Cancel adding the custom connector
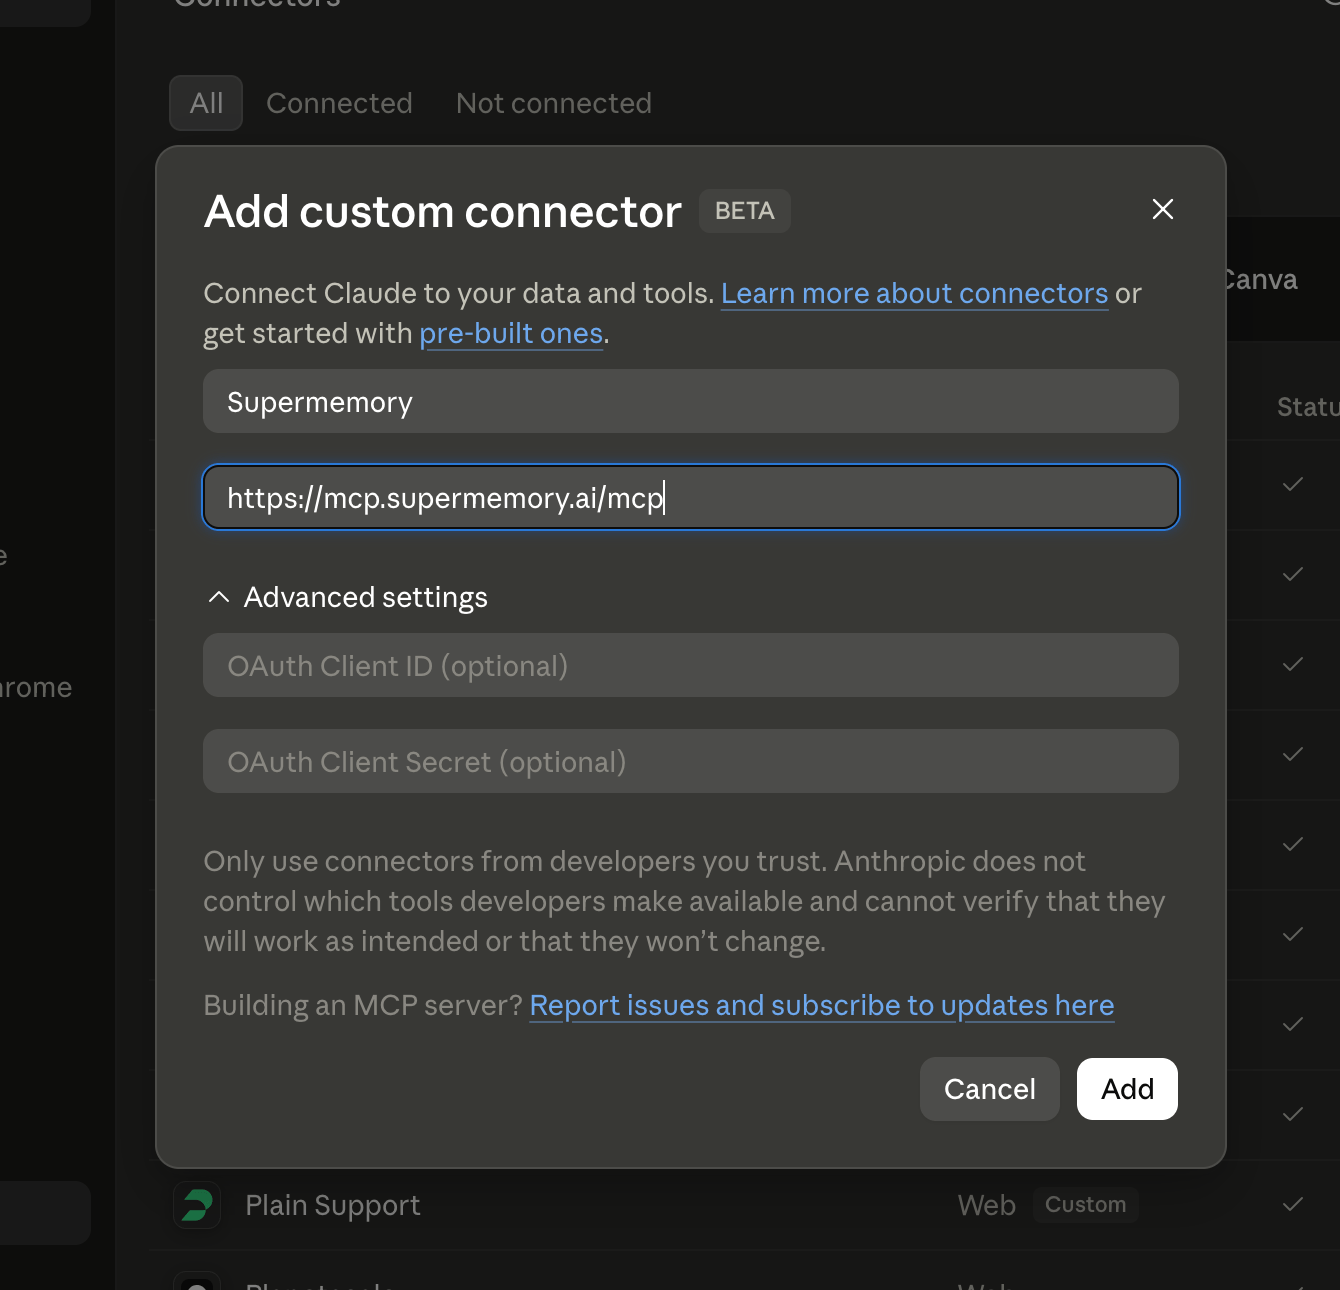Screen dimensions: 1340x1290 click(989, 1089)
